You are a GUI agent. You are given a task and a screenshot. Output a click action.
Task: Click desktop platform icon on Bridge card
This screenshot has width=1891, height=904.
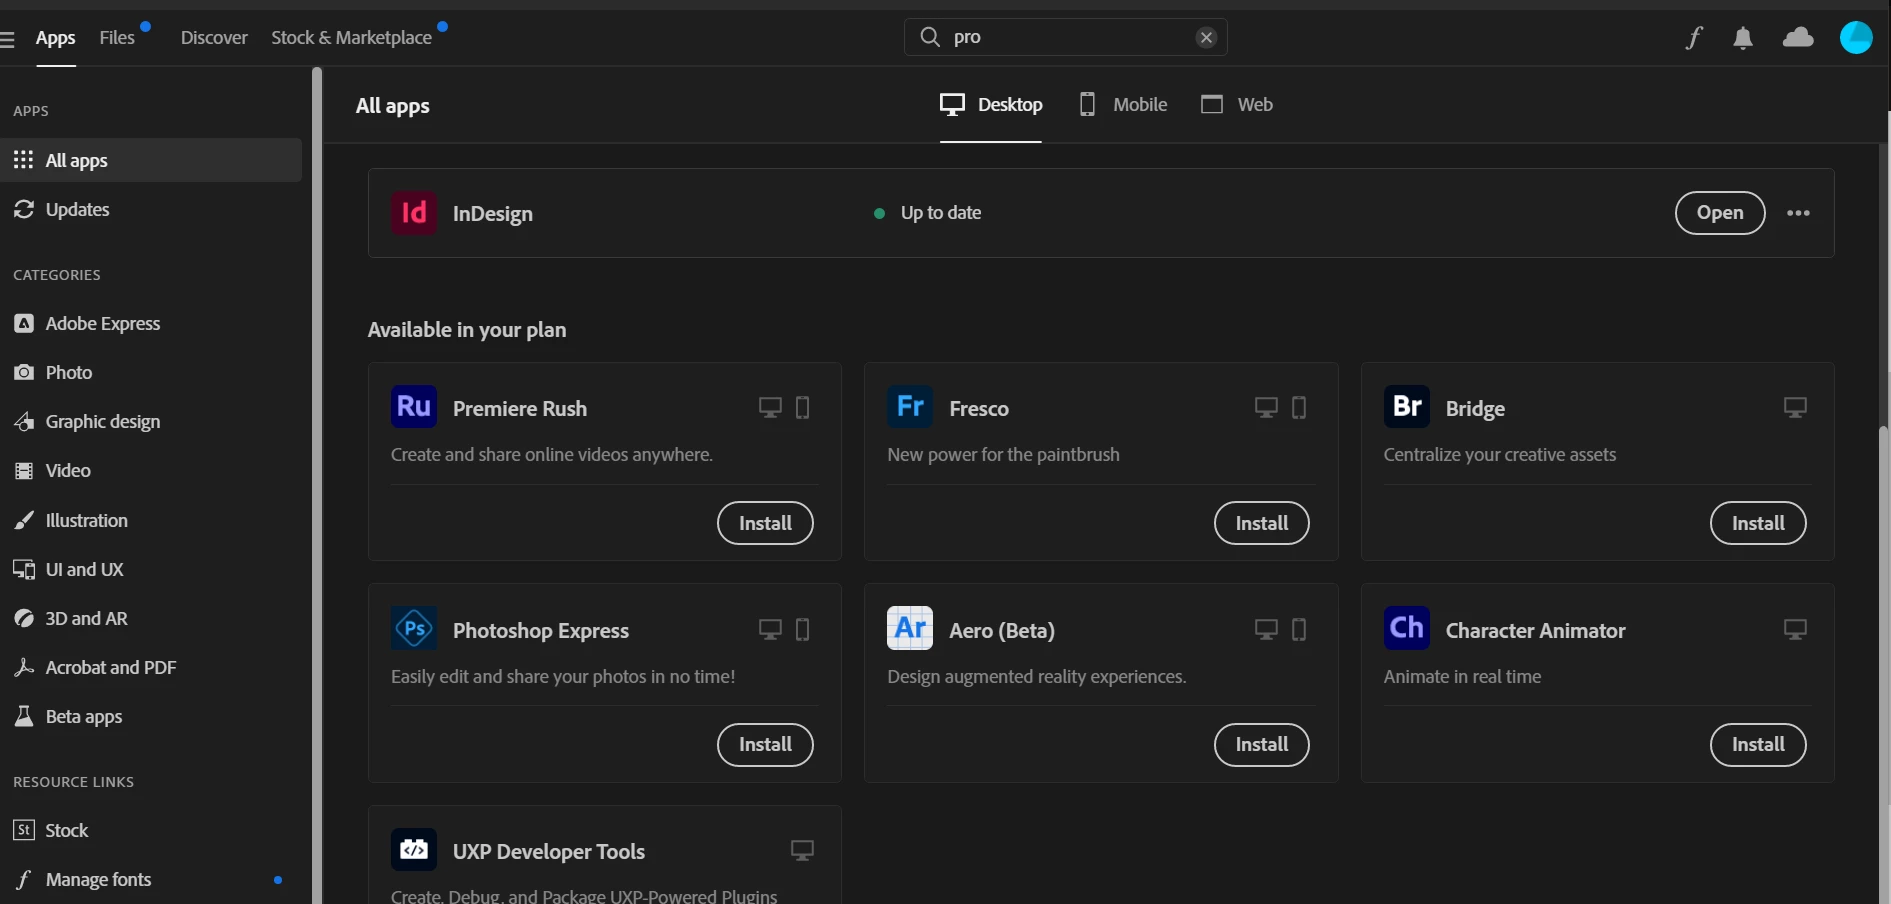[1795, 407]
